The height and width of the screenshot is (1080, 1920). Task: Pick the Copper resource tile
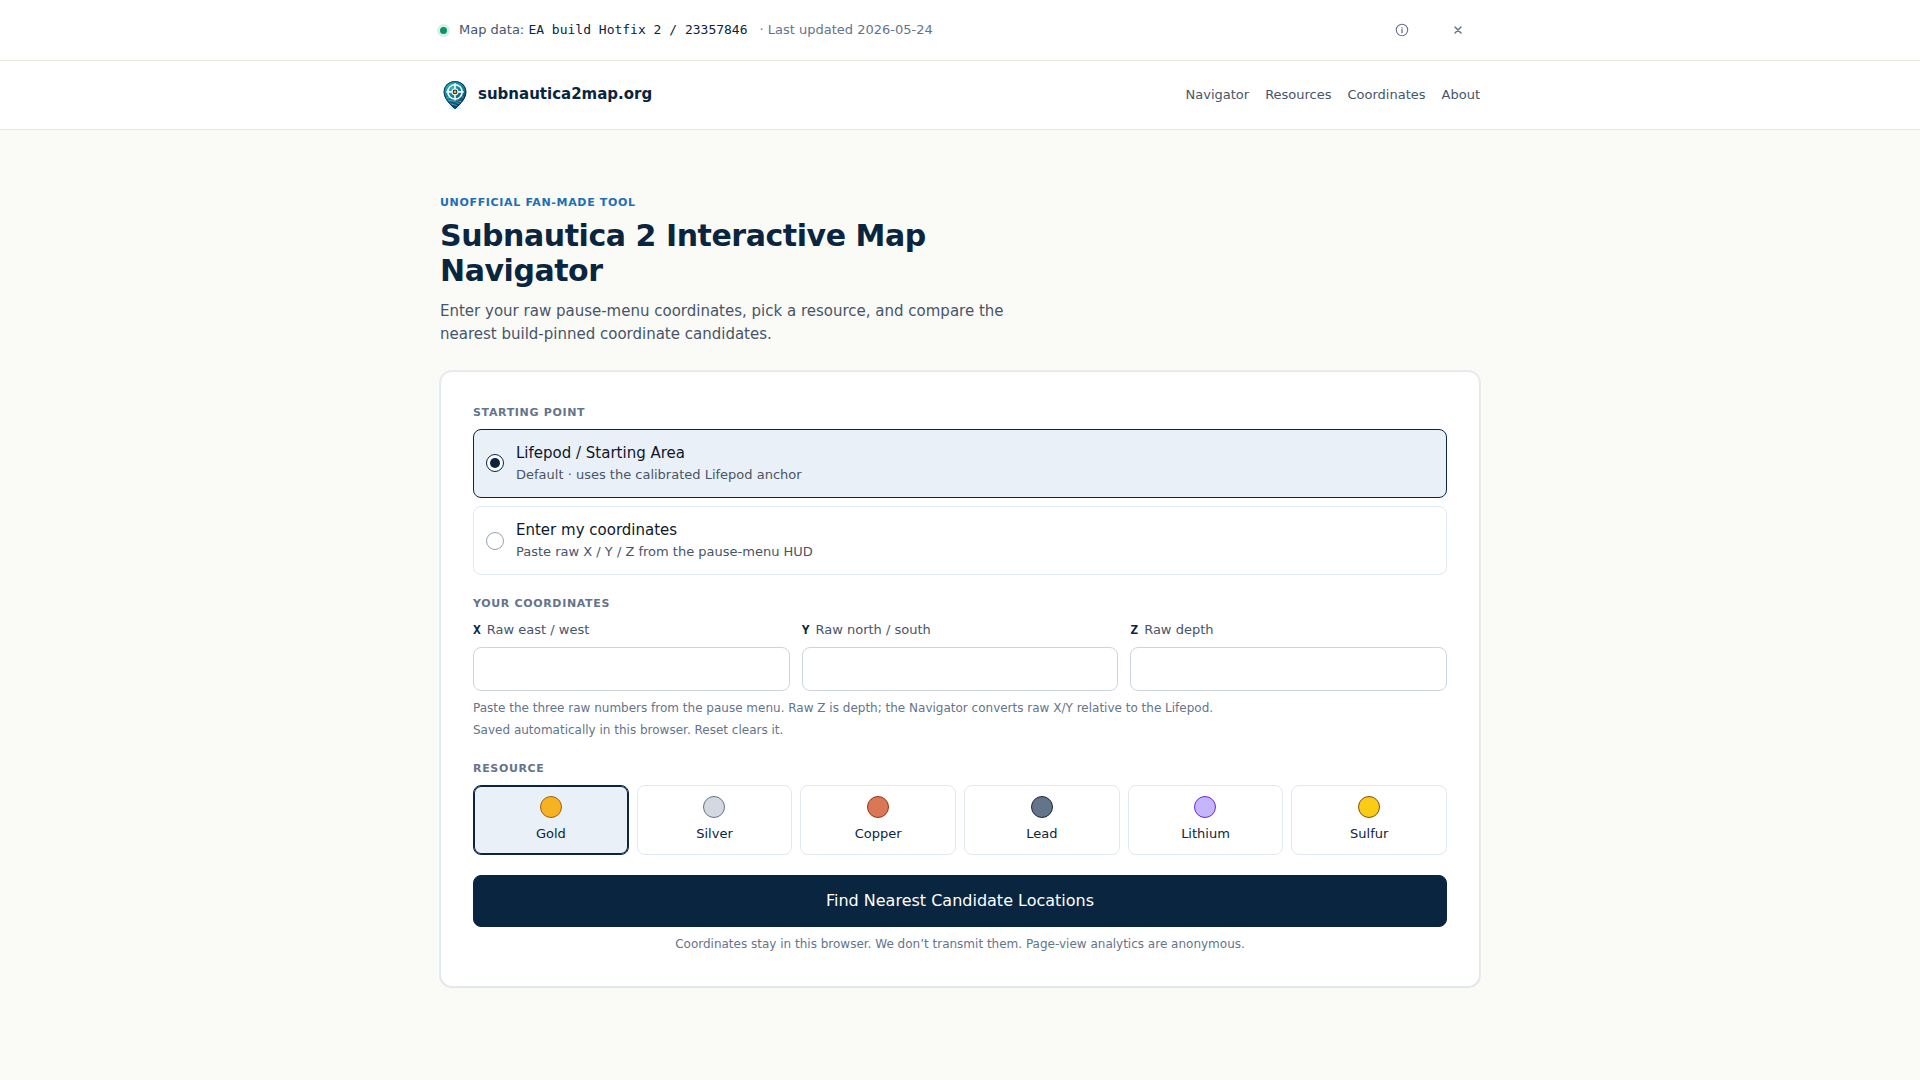click(878, 820)
